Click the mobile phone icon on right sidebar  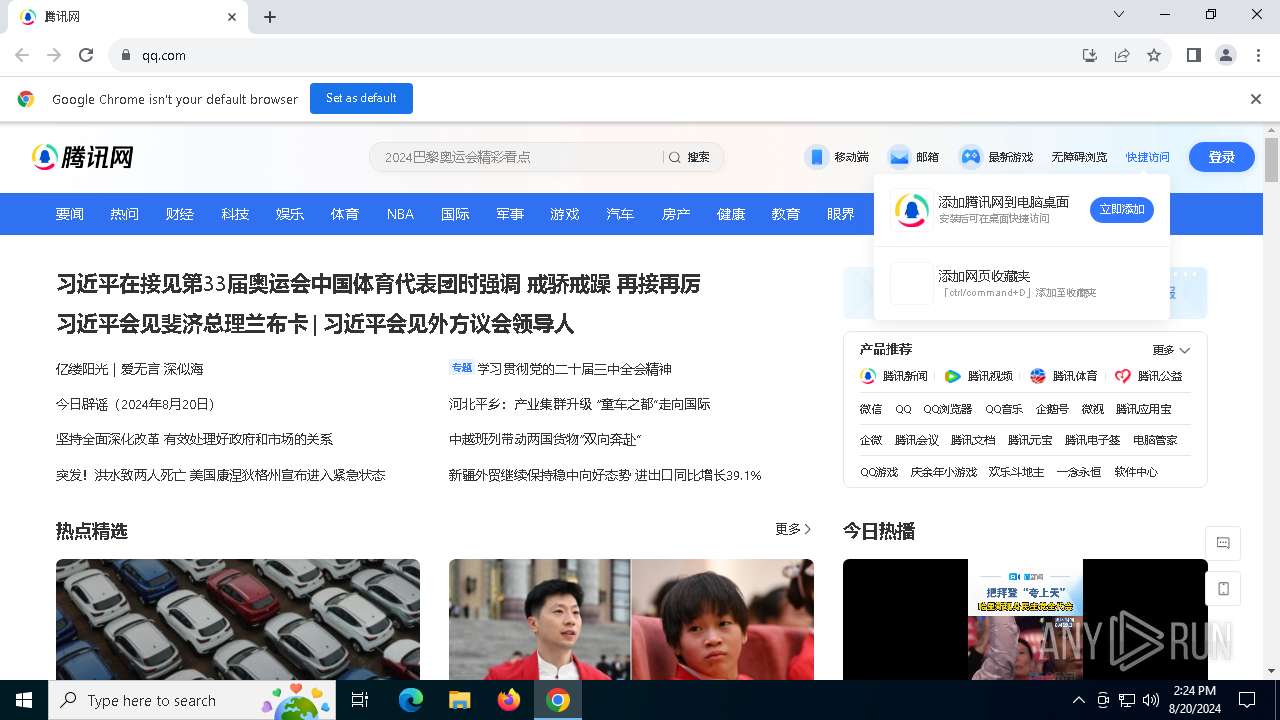tap(1223, 589)
